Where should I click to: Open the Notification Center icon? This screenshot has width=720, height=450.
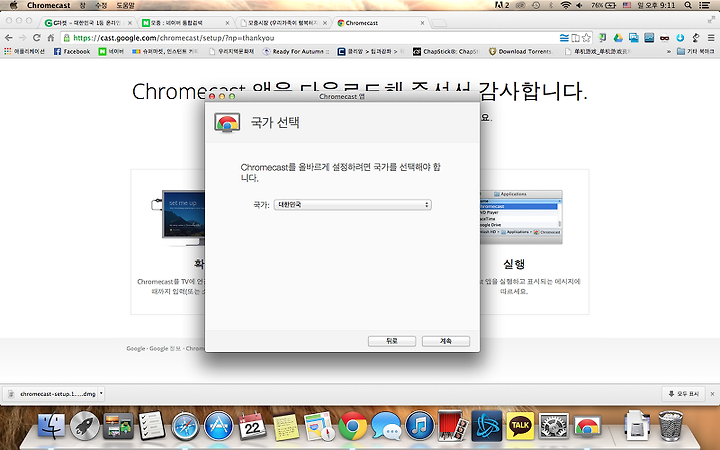pyautogui.click(x=704, y=5)
